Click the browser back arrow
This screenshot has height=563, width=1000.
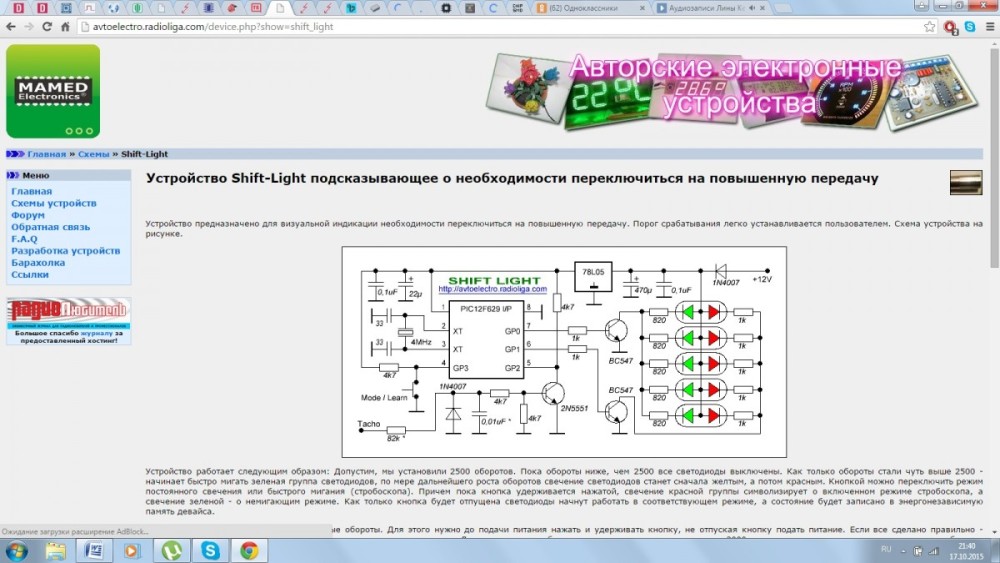pyautogui.click(x=10, y=27)
